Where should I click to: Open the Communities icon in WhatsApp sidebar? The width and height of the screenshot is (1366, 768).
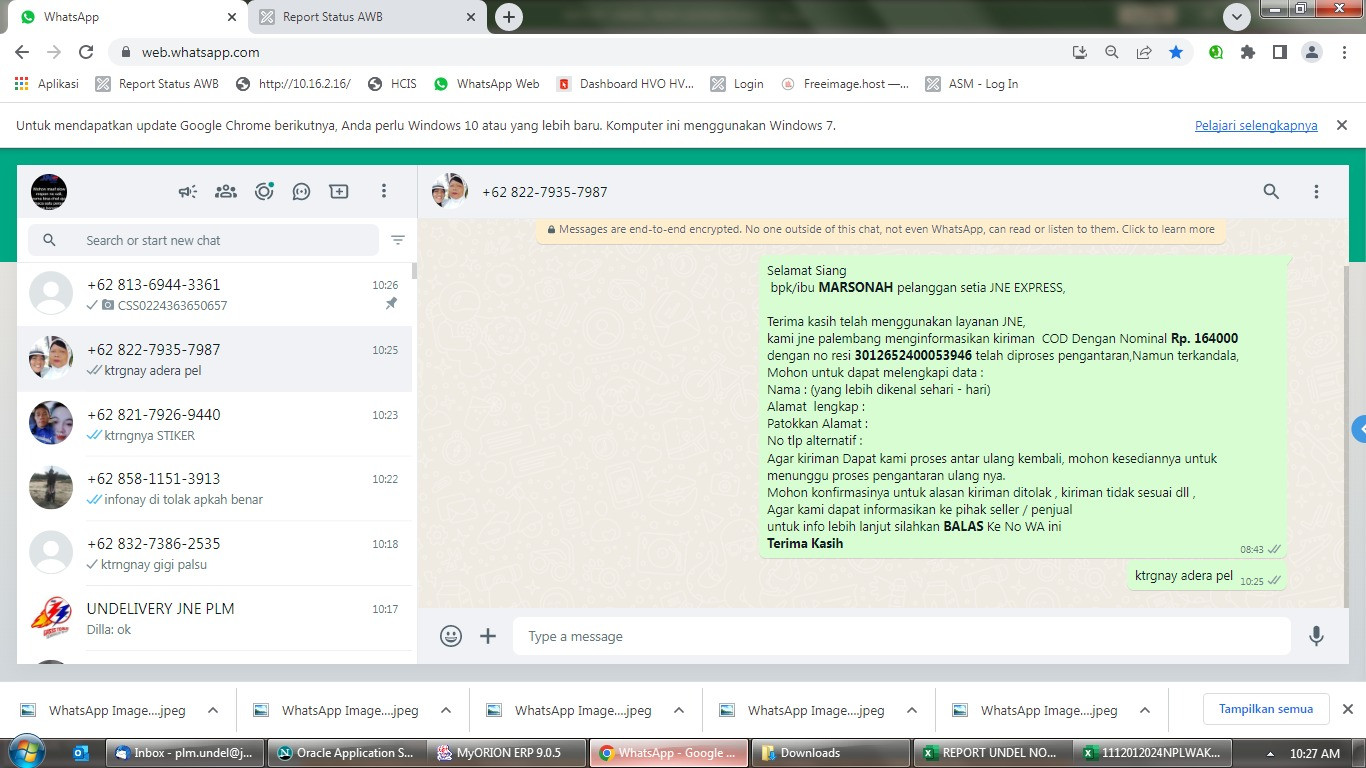click(226, 191)
